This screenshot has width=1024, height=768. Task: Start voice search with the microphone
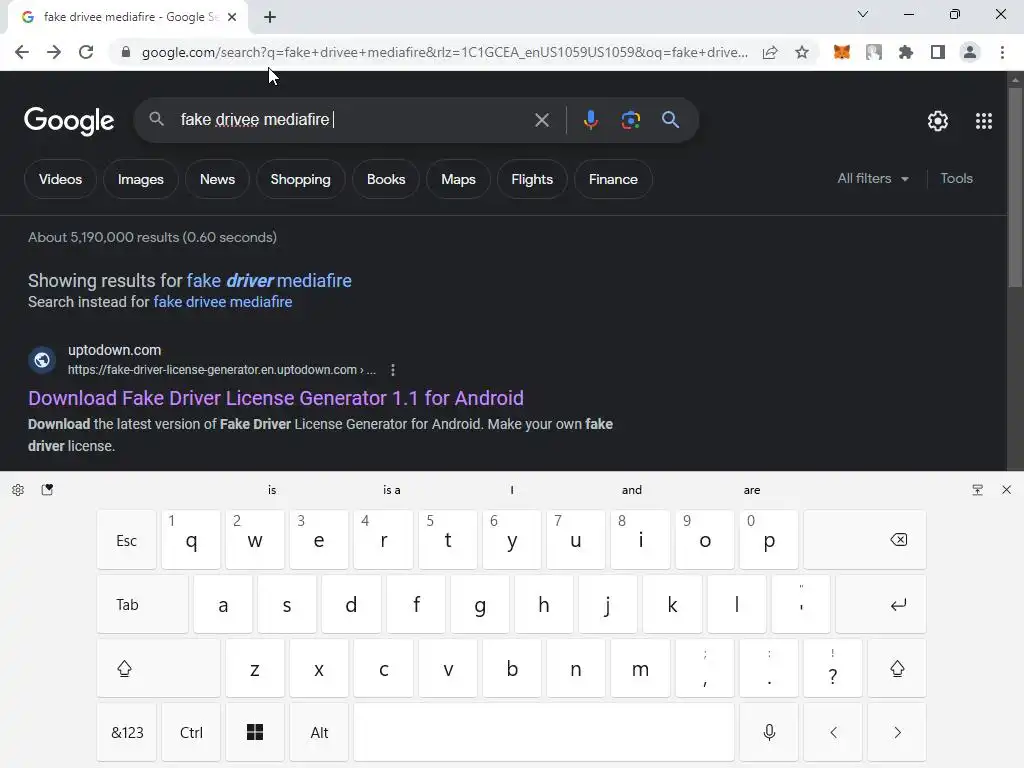pos(590,120)
